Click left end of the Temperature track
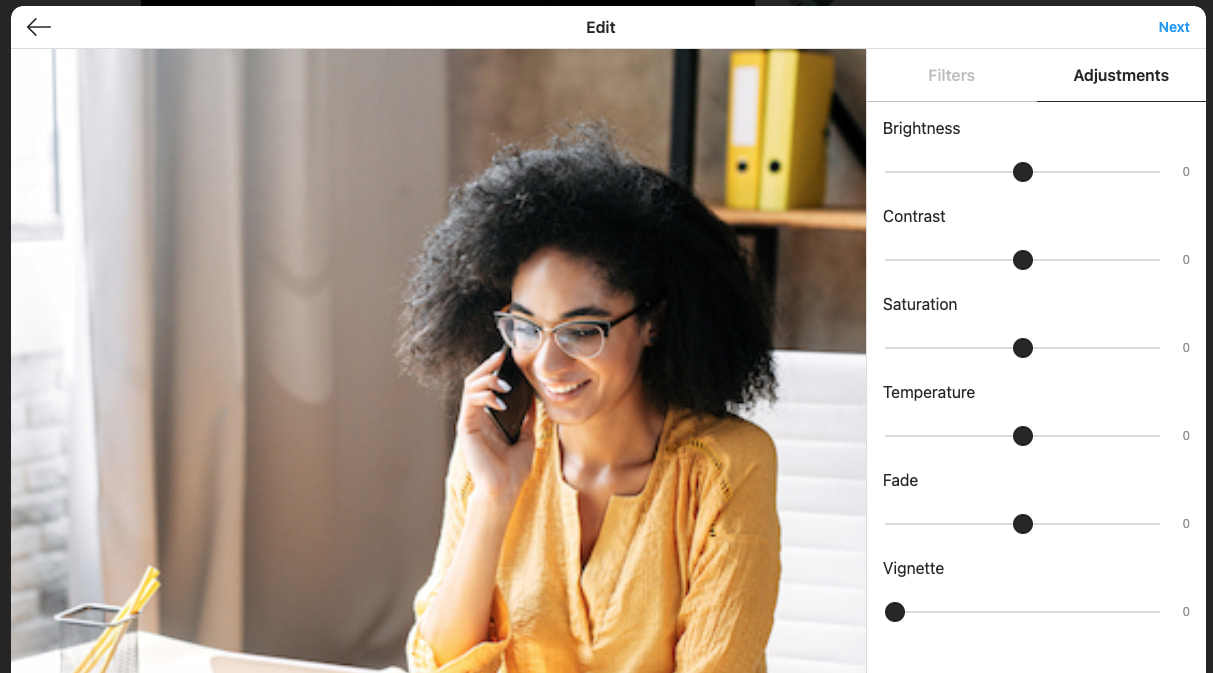 tap(889, 436)
